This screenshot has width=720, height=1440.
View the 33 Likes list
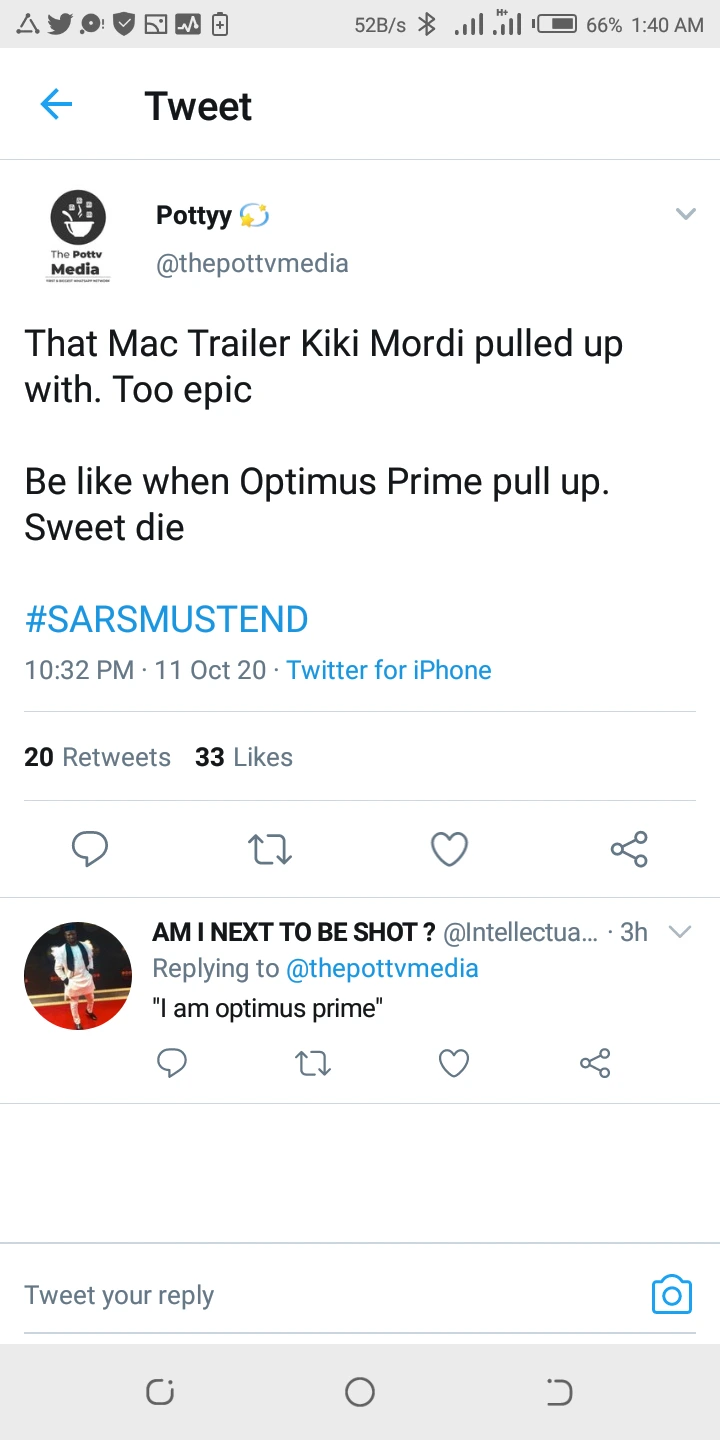point(244,757)
